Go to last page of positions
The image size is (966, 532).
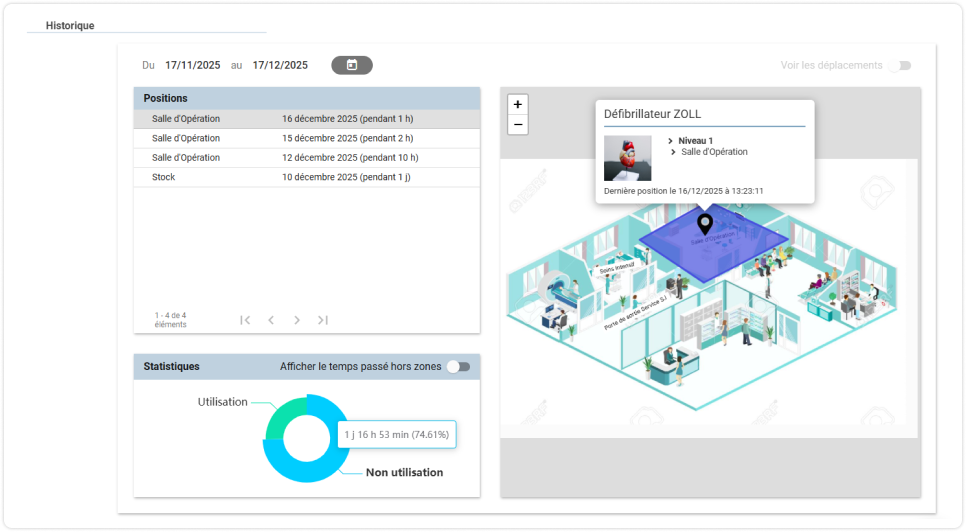323,320
